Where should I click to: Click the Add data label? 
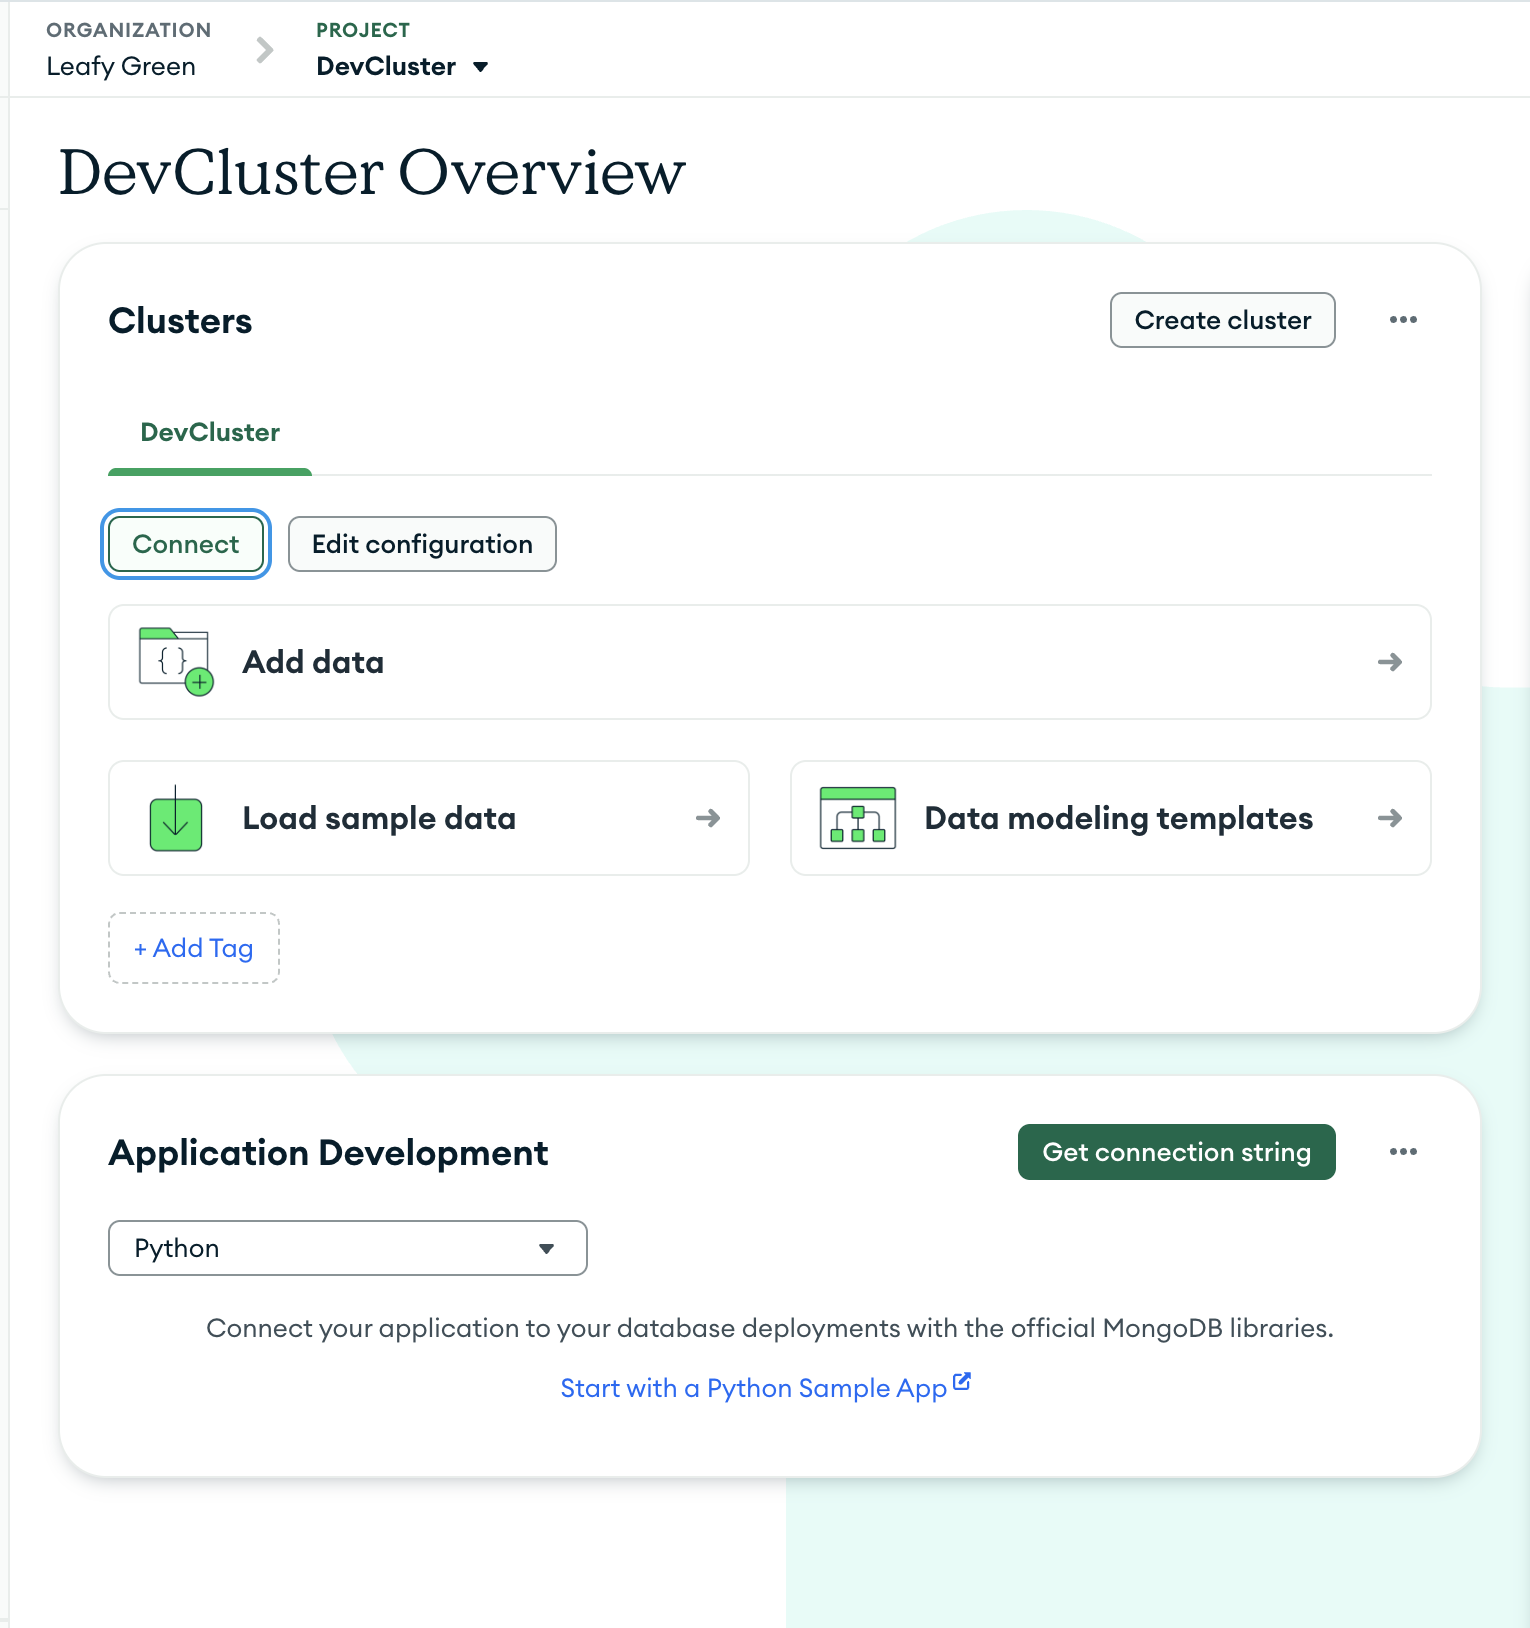click(x=313, y=662)
